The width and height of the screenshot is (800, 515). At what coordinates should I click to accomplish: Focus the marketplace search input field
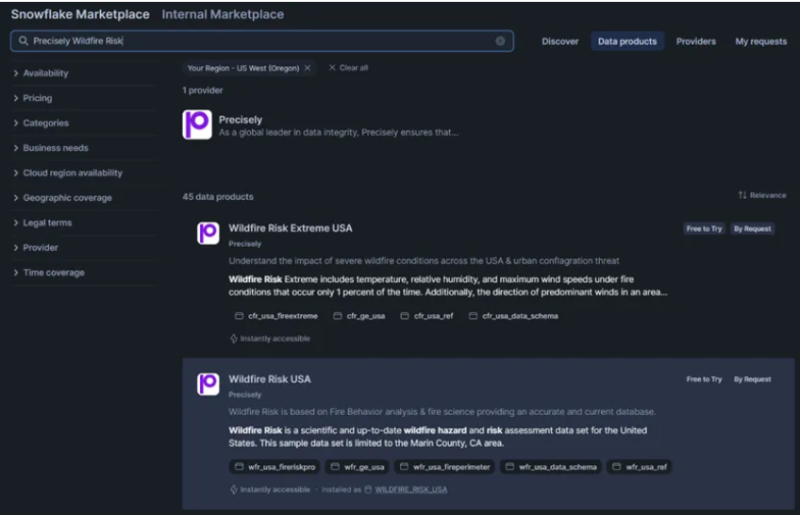point(262,41)
